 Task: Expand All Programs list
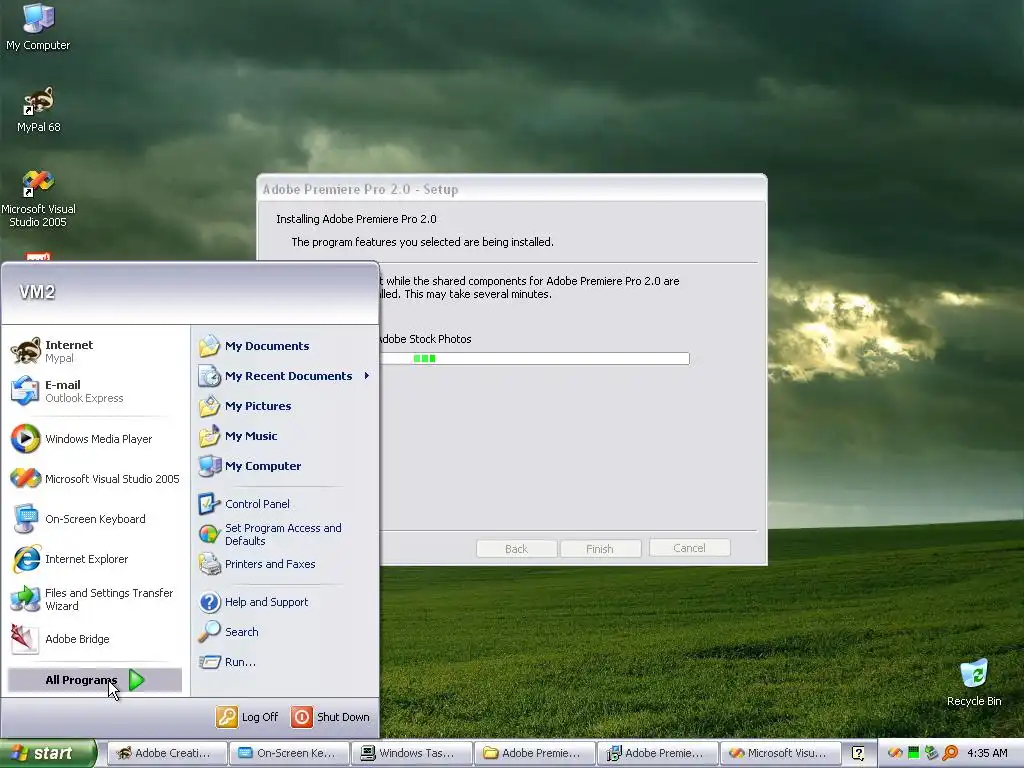(x=95, y=680)
